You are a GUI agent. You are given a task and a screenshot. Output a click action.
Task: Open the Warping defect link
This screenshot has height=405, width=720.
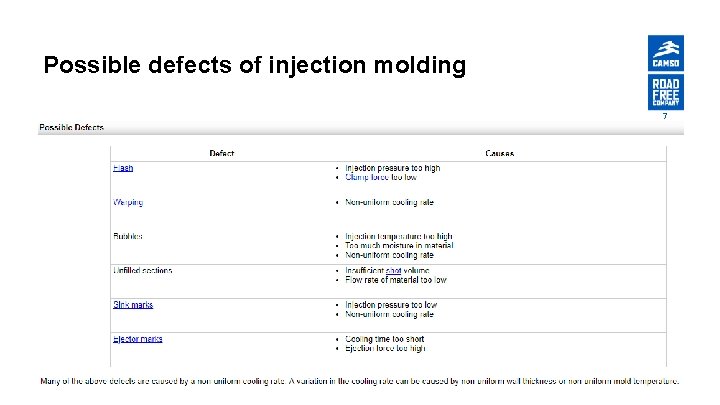128,202
